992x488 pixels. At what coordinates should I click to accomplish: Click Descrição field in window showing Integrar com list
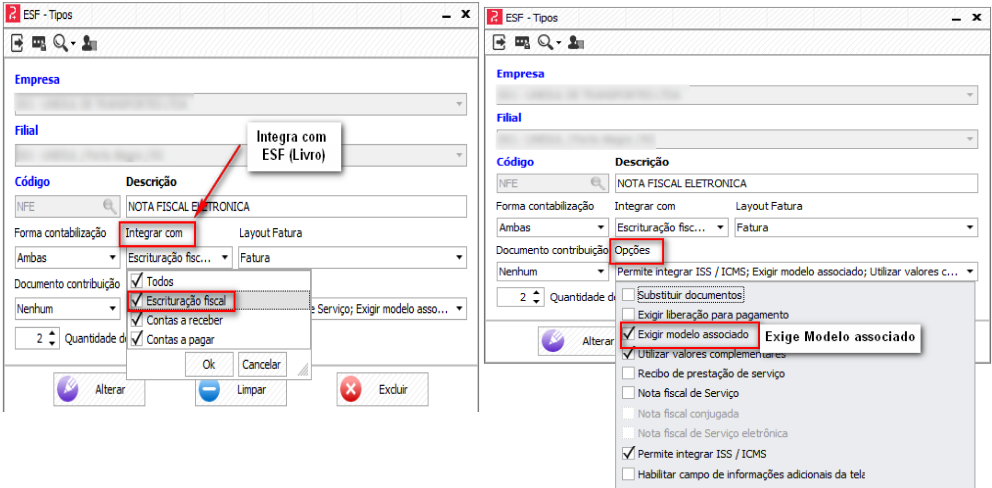296,206
